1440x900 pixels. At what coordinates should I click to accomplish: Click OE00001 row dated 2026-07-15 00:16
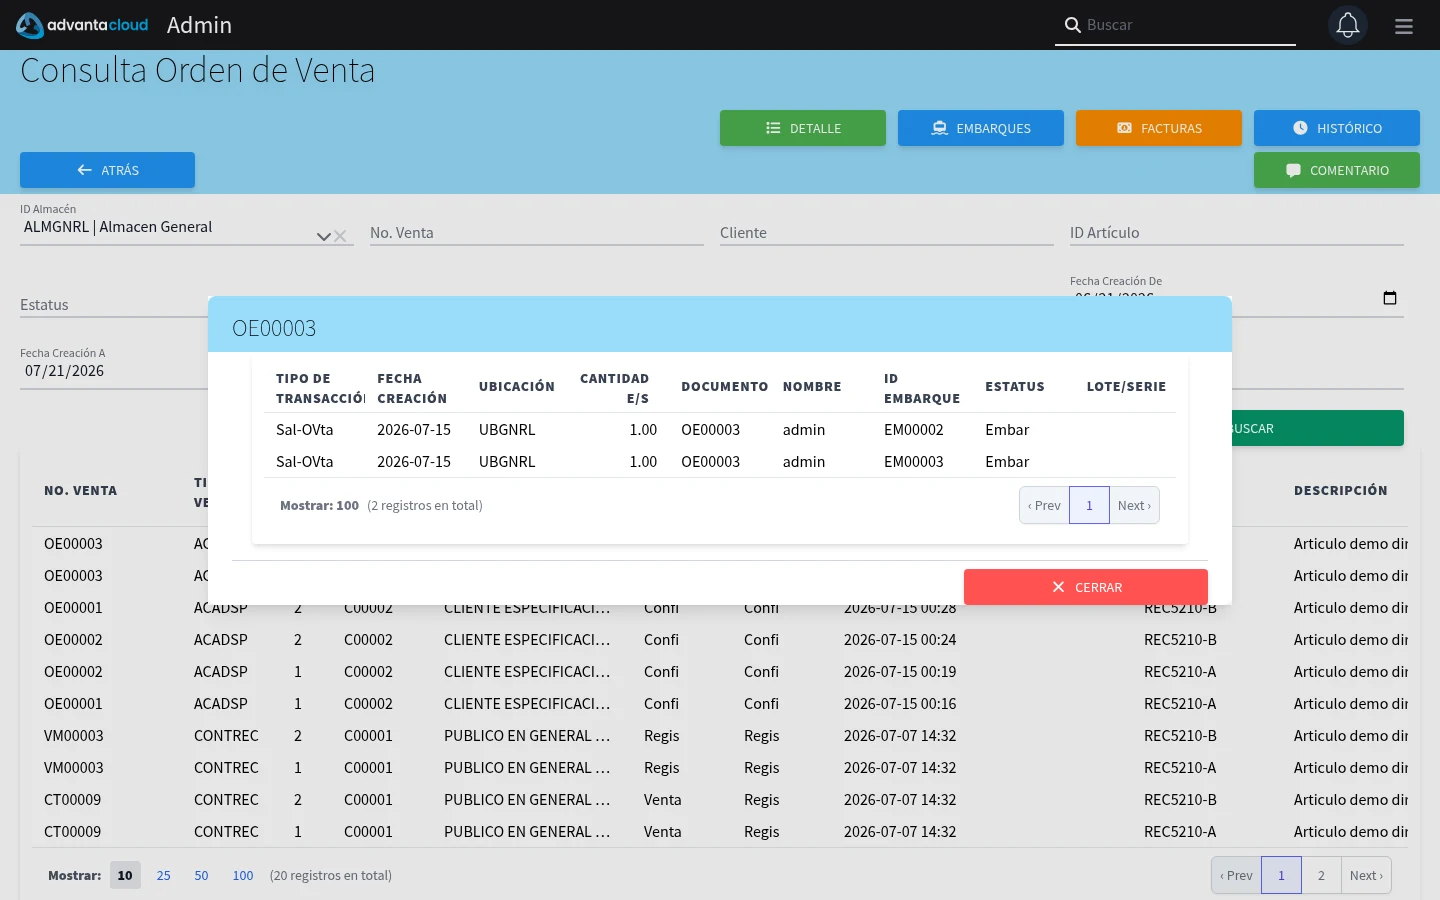[720, 703]
